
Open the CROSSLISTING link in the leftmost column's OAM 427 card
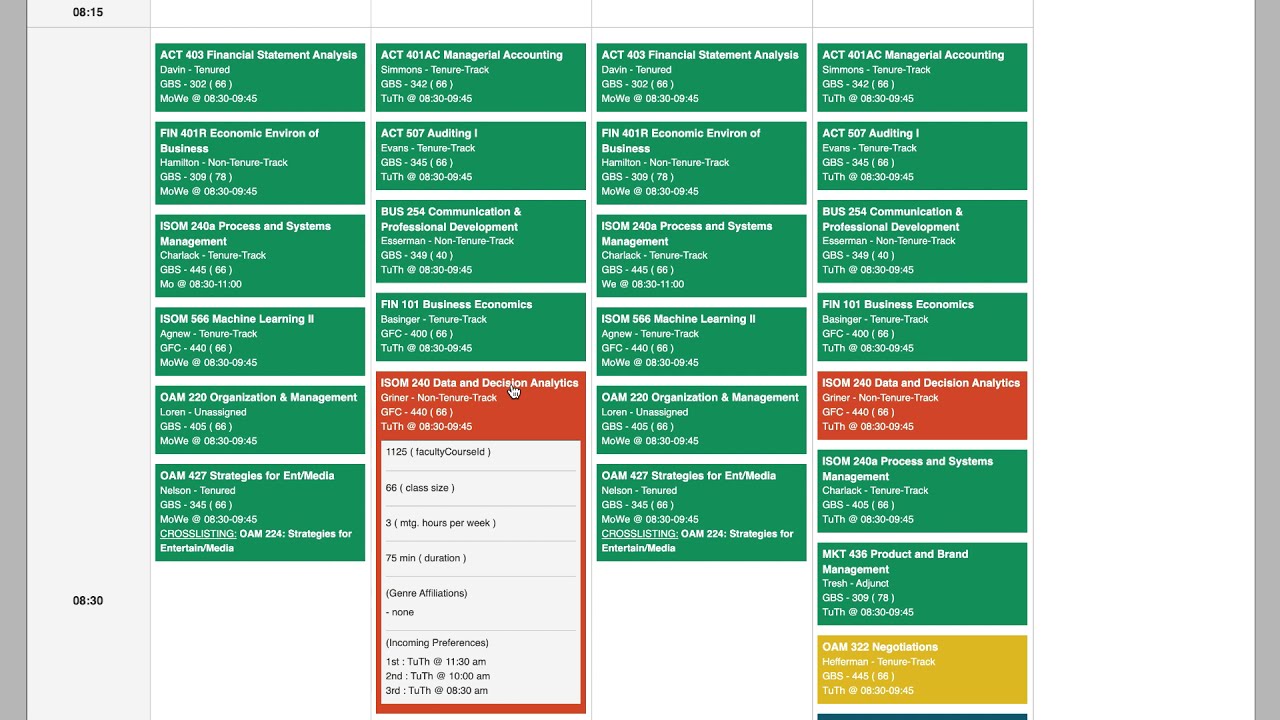point(198,534)
